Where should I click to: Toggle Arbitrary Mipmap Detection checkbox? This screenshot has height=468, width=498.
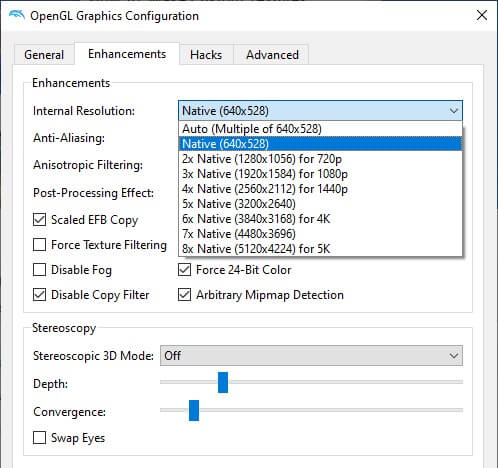point(184,295)
